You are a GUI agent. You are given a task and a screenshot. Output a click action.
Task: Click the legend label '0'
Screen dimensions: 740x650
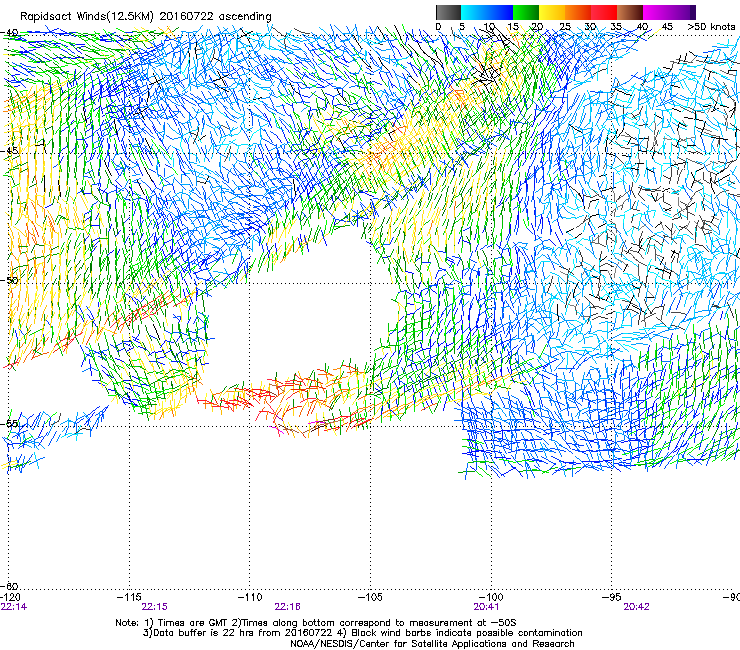point(438,26)
